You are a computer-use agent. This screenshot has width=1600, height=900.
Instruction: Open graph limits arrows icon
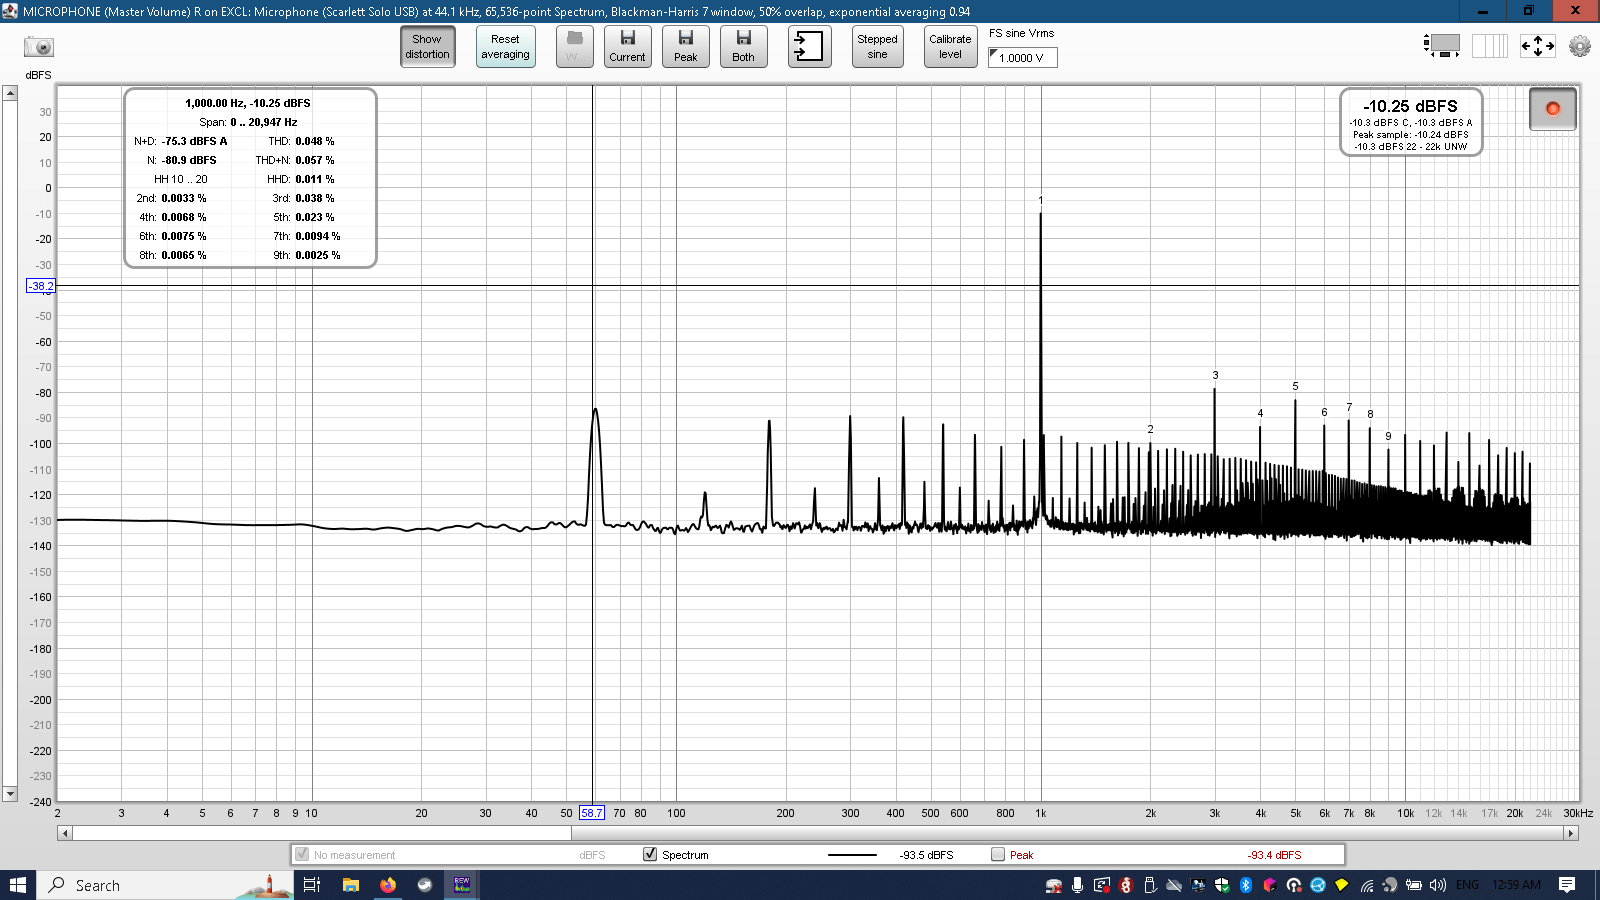coord(1537,46)
